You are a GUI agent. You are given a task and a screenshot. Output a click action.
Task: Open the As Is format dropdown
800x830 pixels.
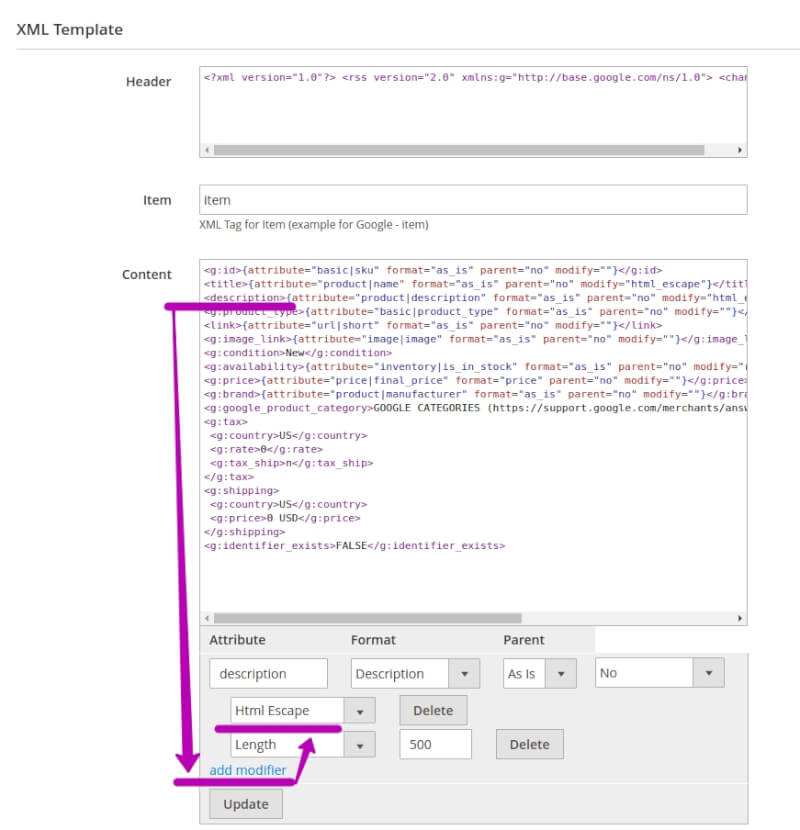(540, 673)
